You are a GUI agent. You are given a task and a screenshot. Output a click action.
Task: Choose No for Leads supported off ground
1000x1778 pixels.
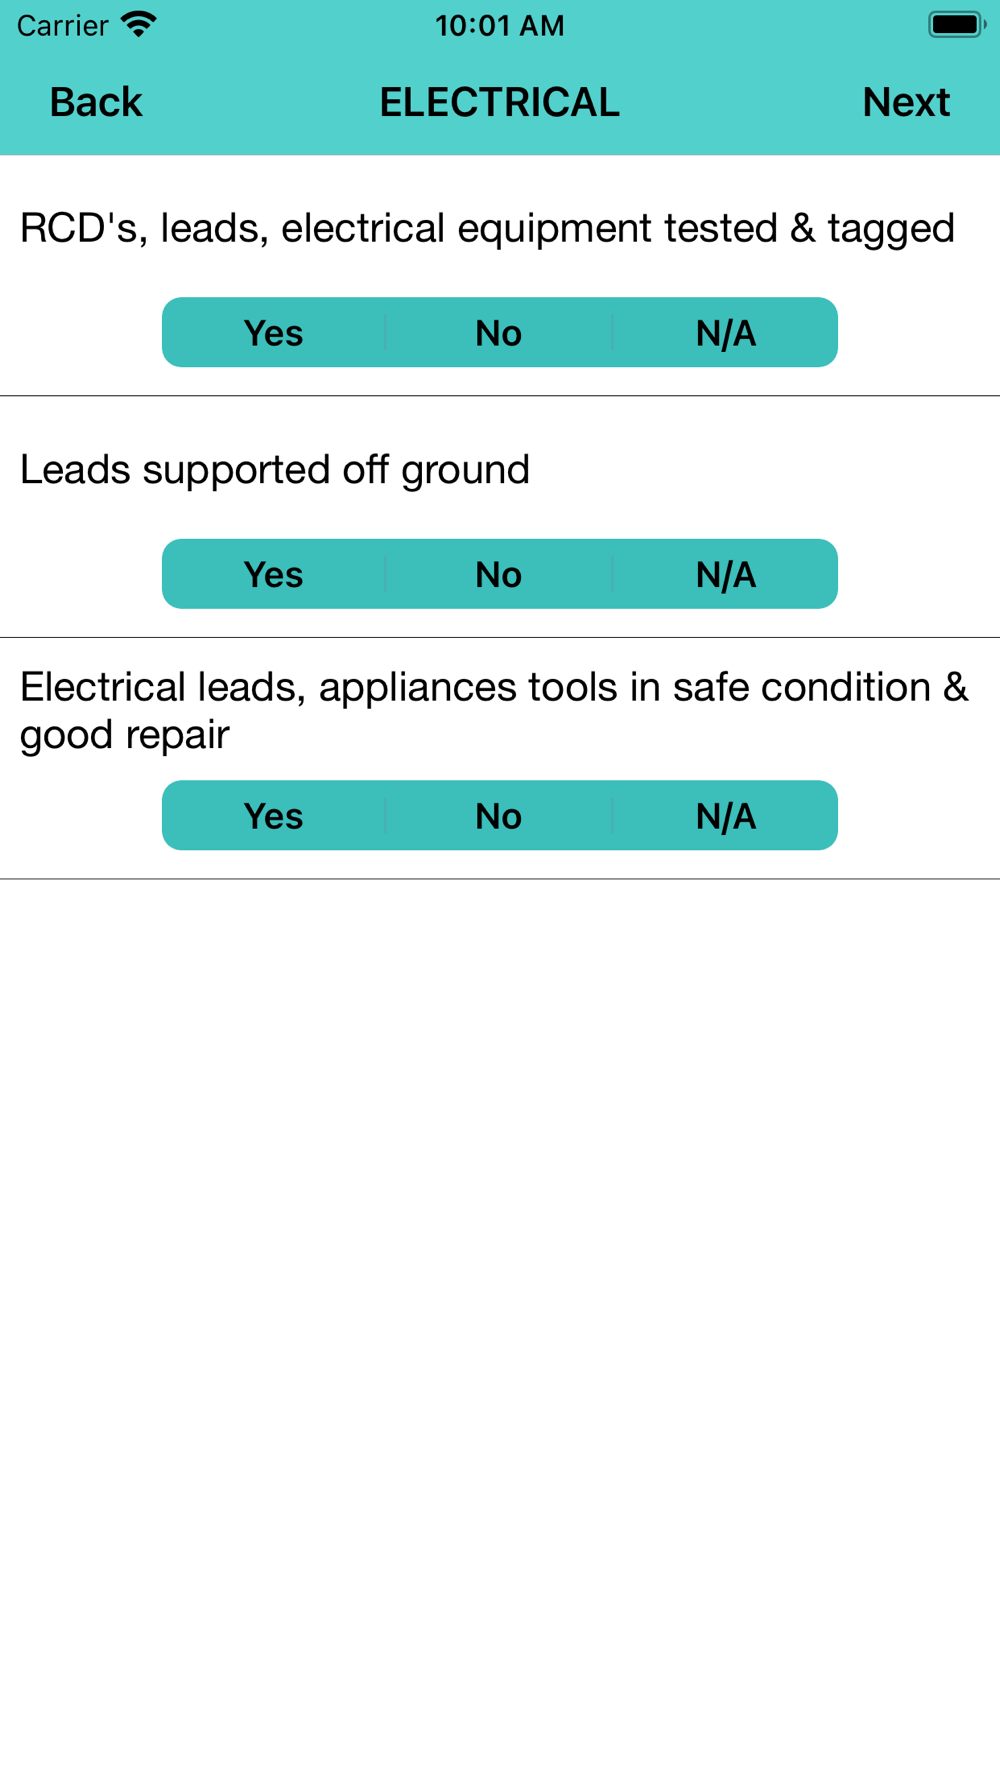coord(499,575)
